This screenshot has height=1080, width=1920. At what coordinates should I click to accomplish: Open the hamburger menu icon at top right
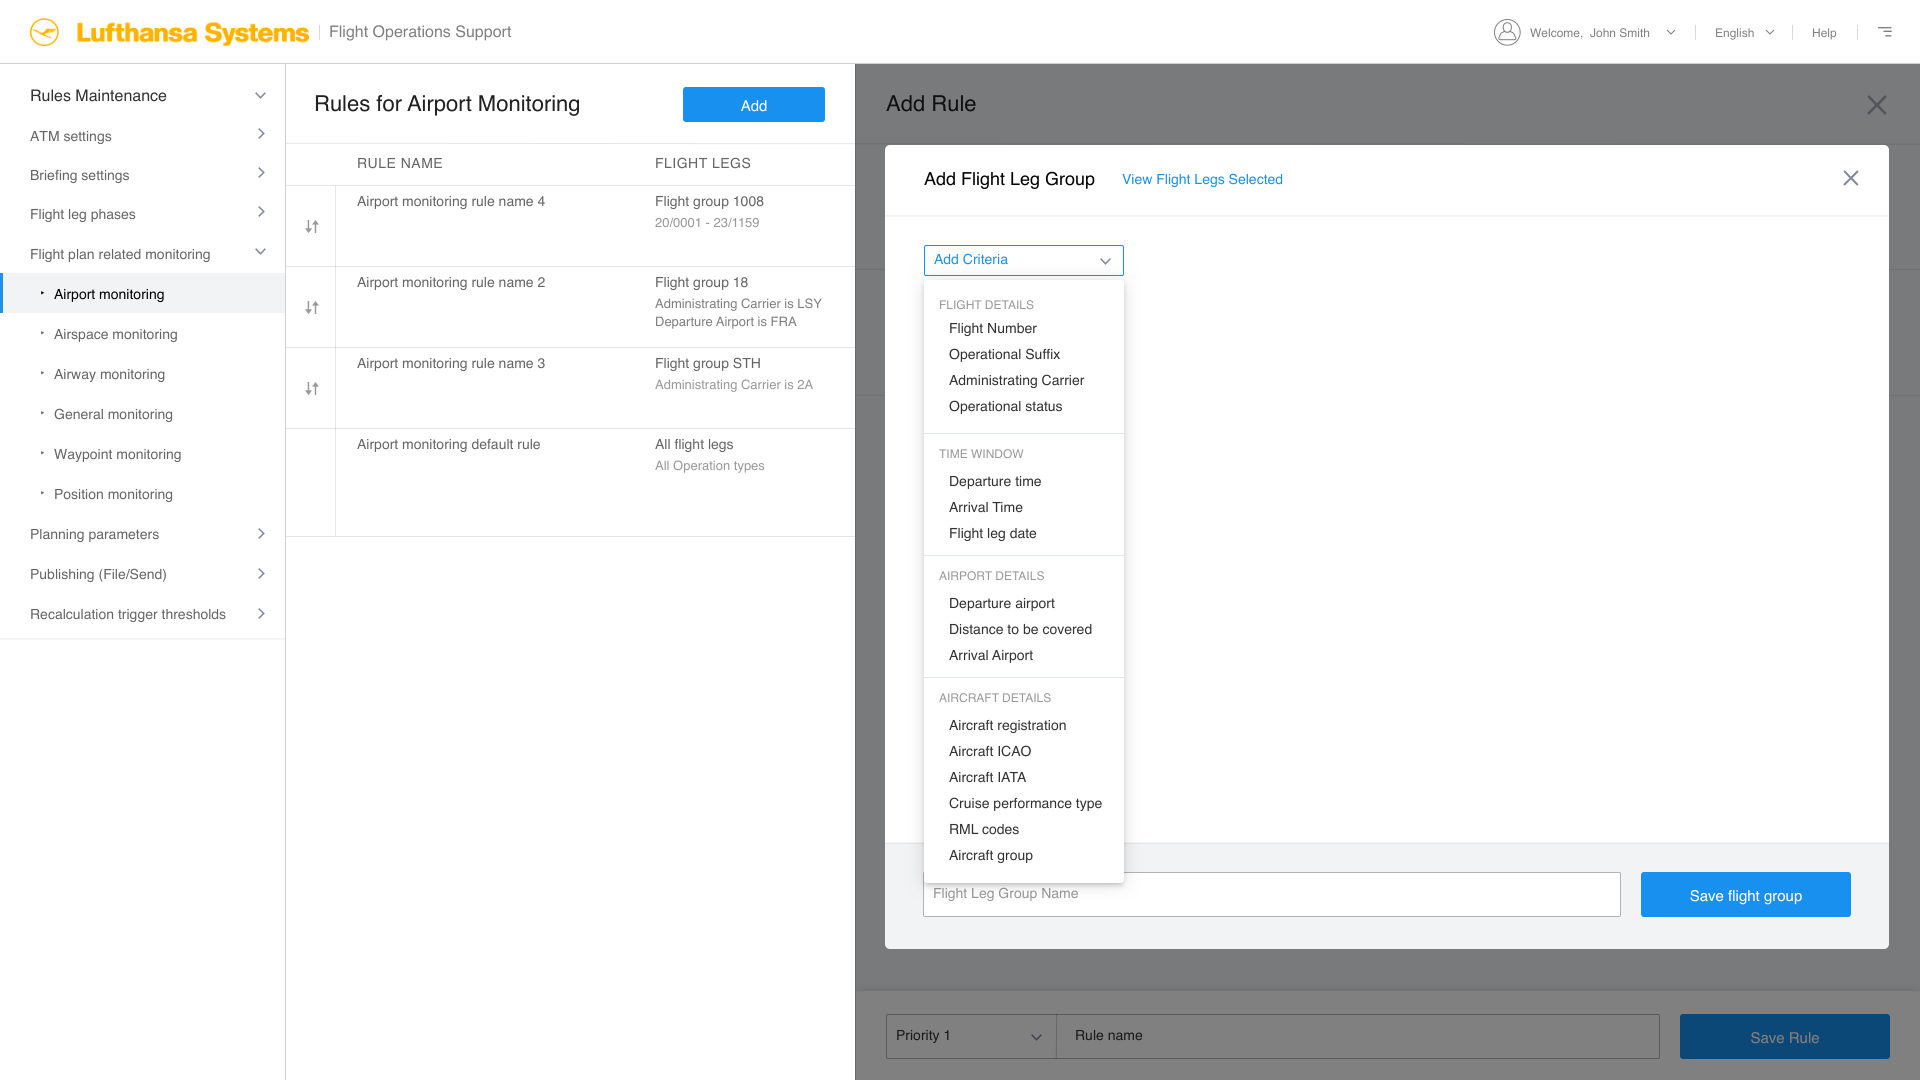[1885, 32]
